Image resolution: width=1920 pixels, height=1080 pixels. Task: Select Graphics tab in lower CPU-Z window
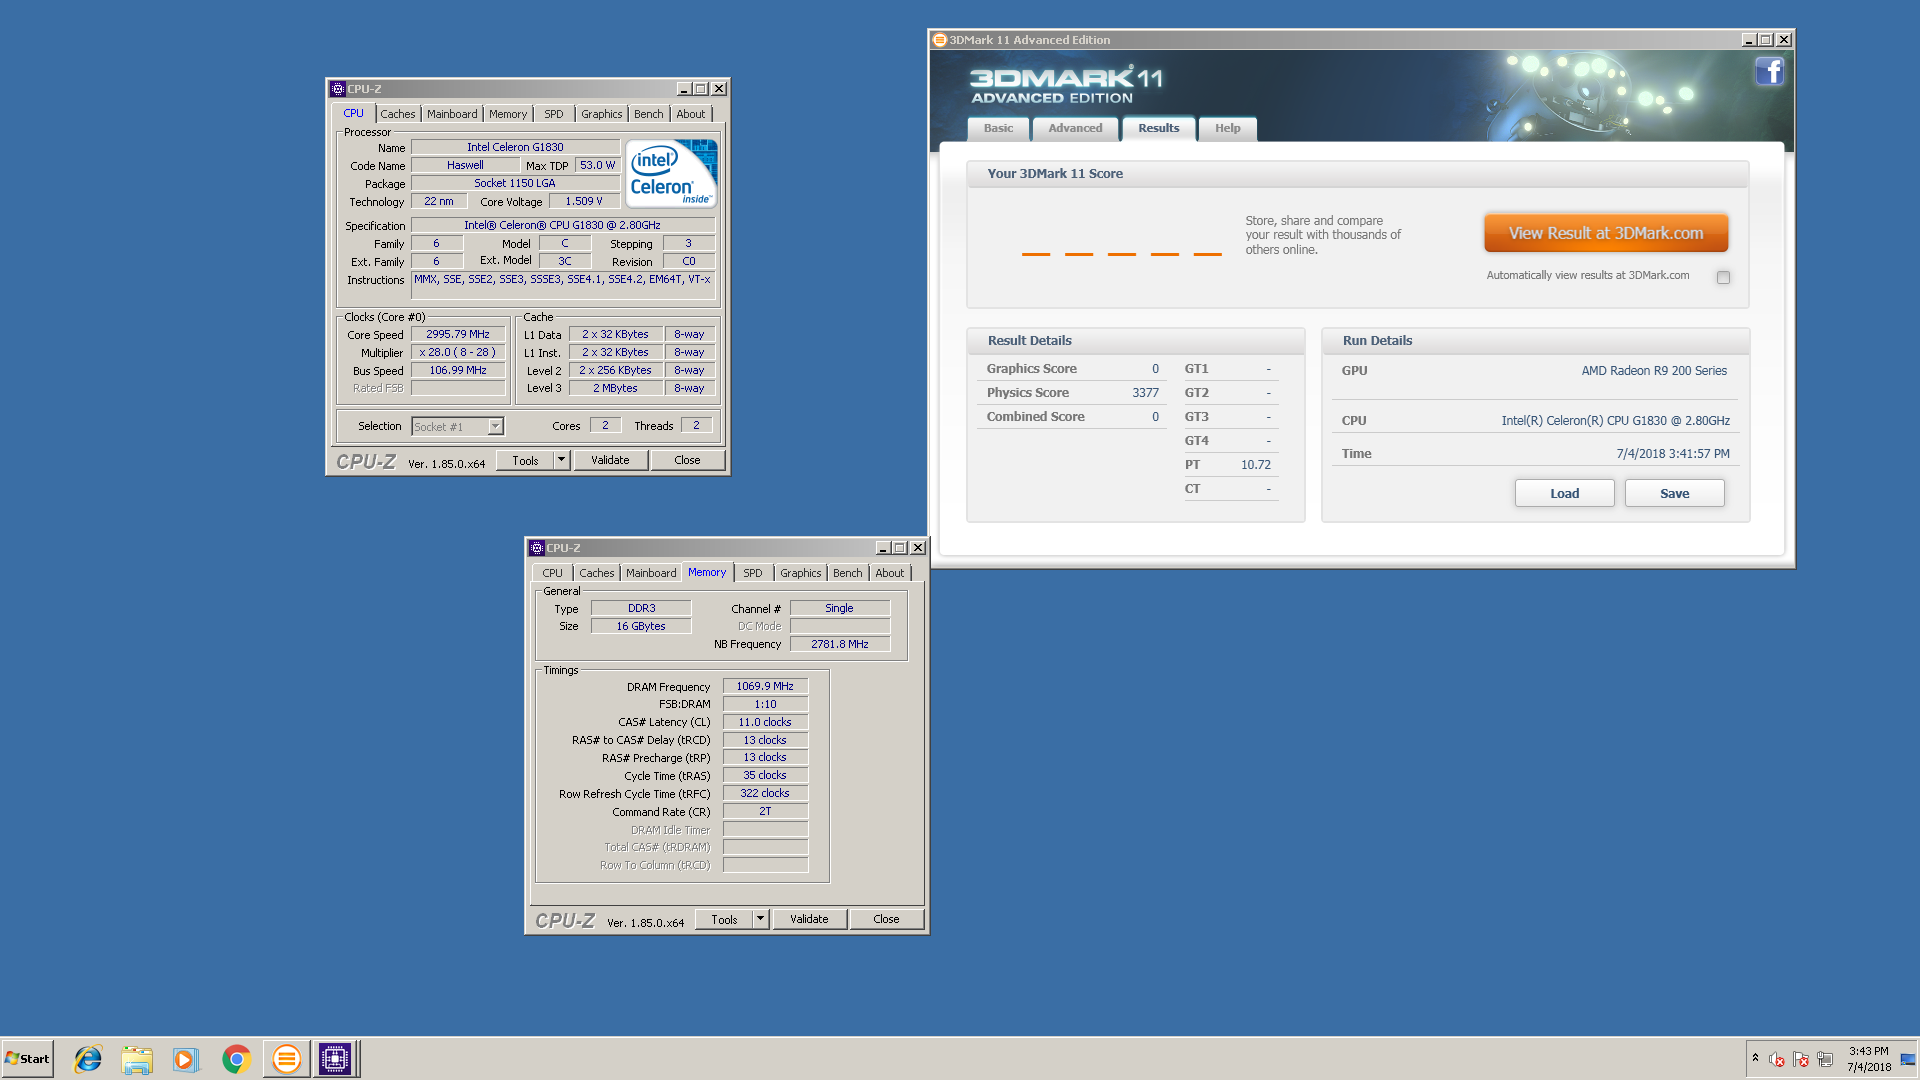click(801, 573)
